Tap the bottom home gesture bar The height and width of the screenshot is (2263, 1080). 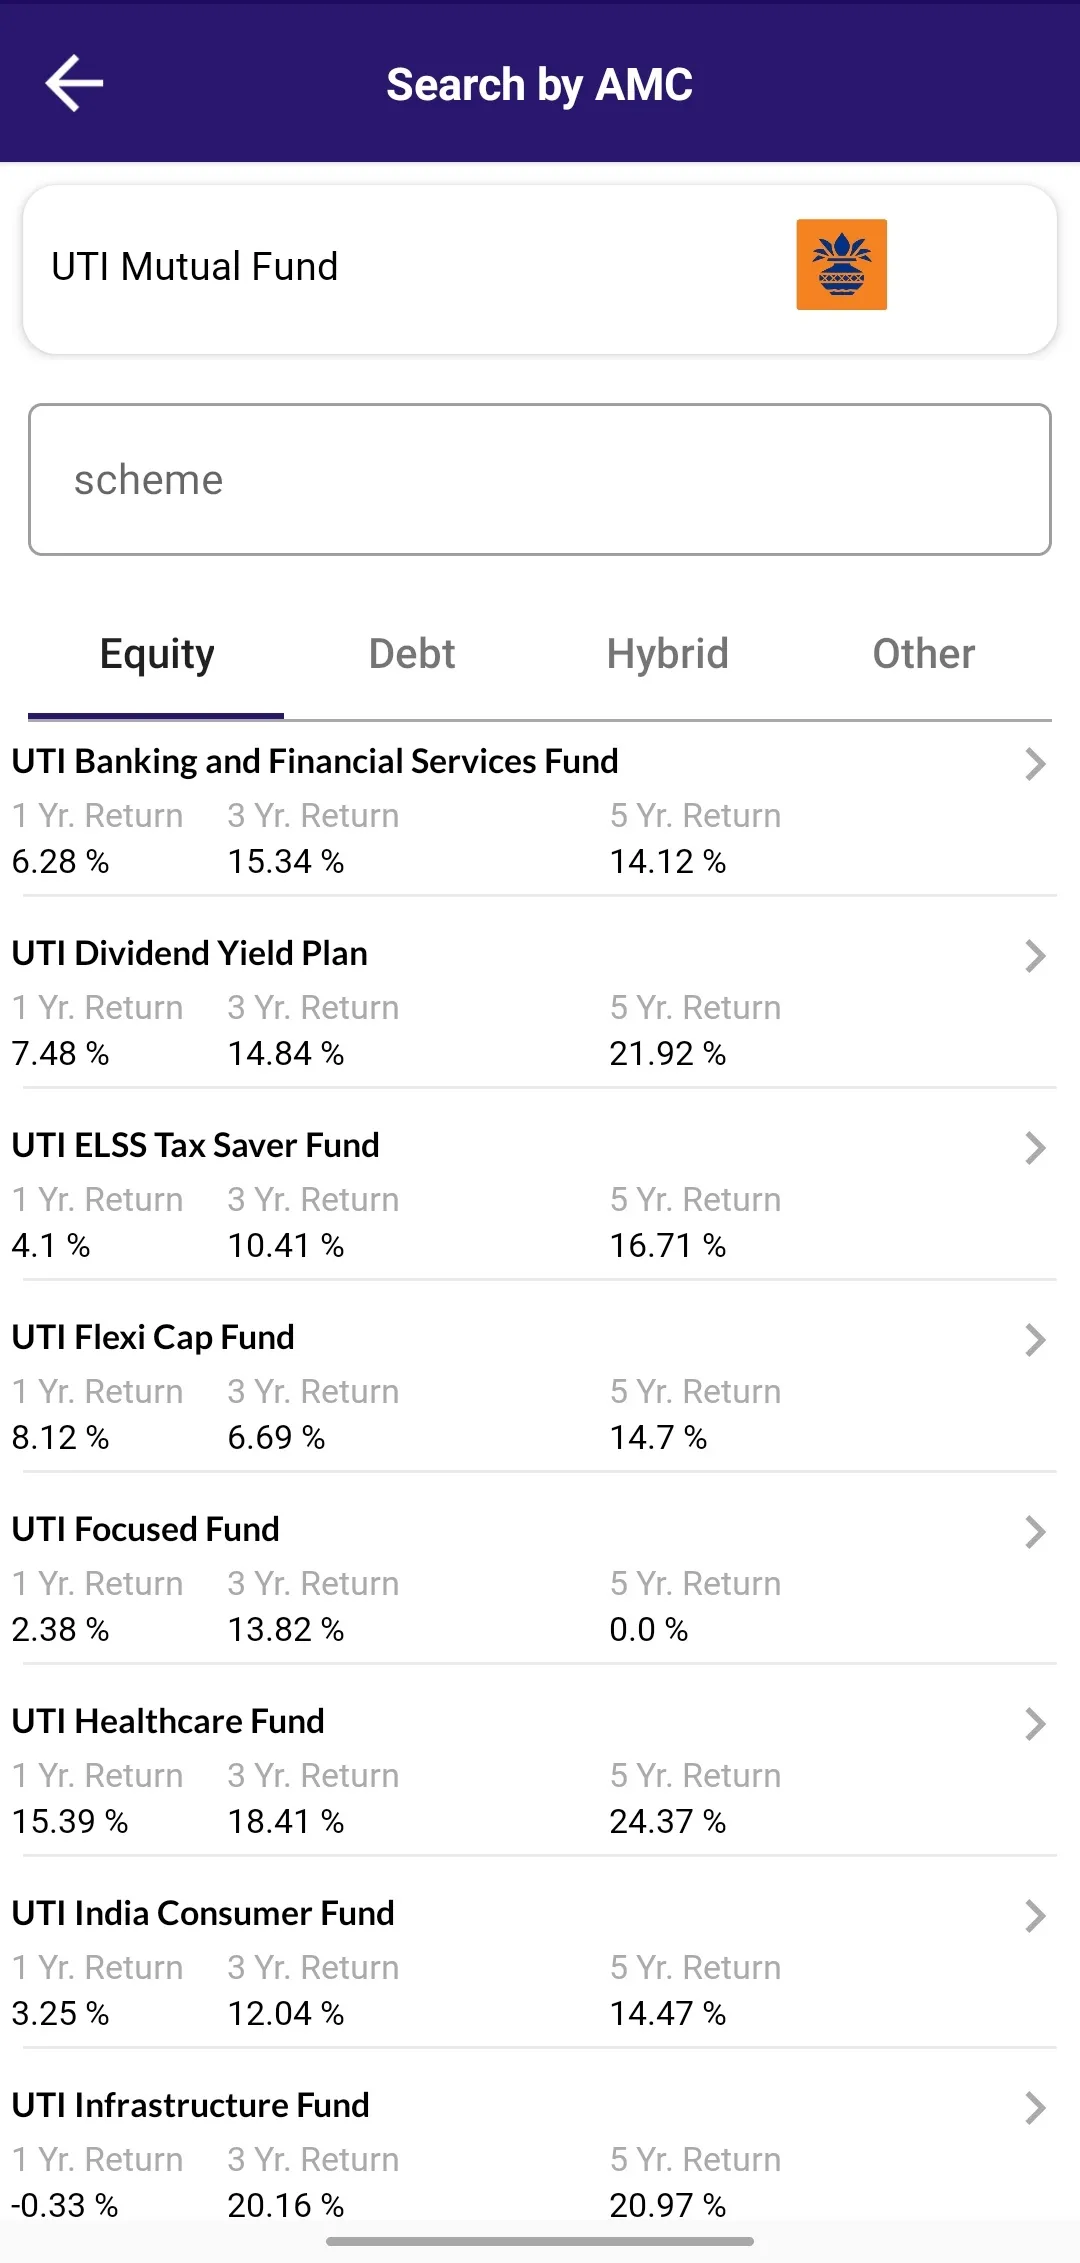pos(540,2241)
